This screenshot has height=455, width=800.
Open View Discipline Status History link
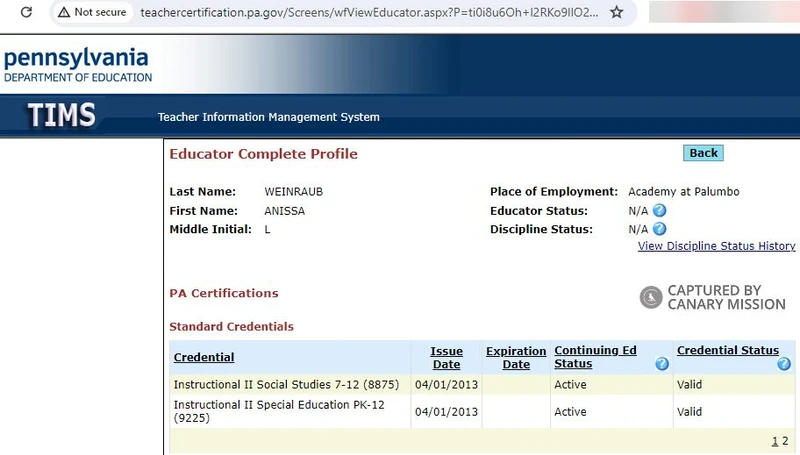pyautogui.click(x=716, y=246)
